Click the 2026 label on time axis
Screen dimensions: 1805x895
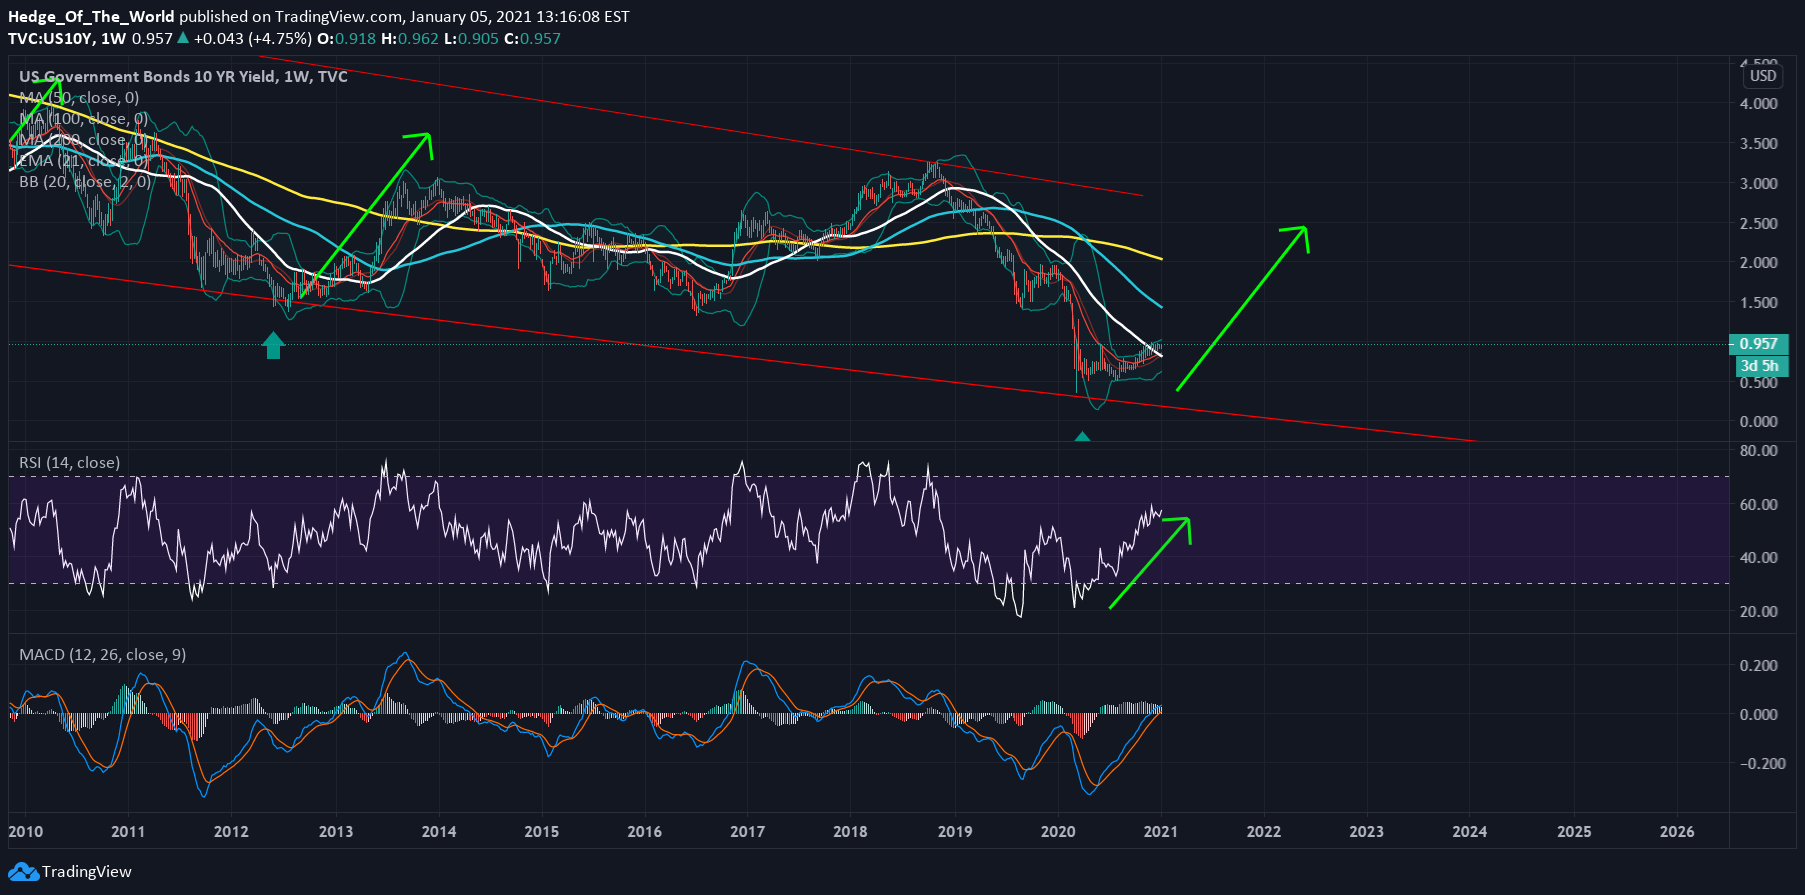pyautogui.click(x=1677, y=831)
